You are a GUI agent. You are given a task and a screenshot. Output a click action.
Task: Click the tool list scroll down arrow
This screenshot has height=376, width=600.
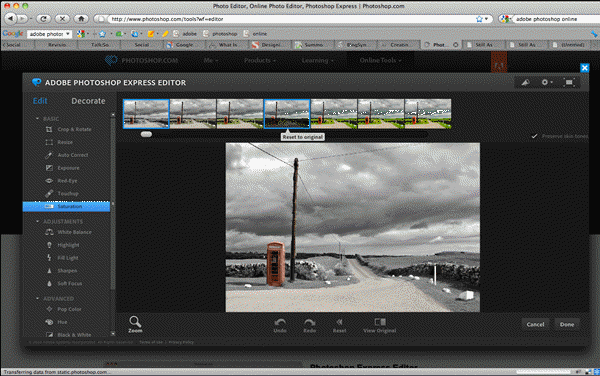(113, 334)
